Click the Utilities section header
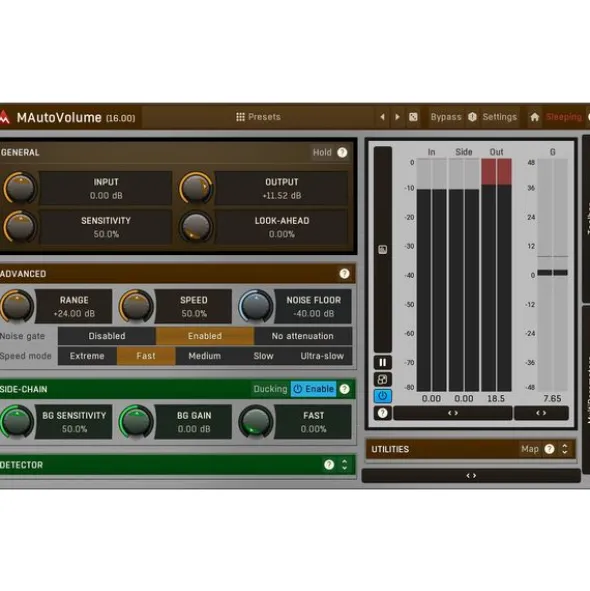 (x=470, y=449)
